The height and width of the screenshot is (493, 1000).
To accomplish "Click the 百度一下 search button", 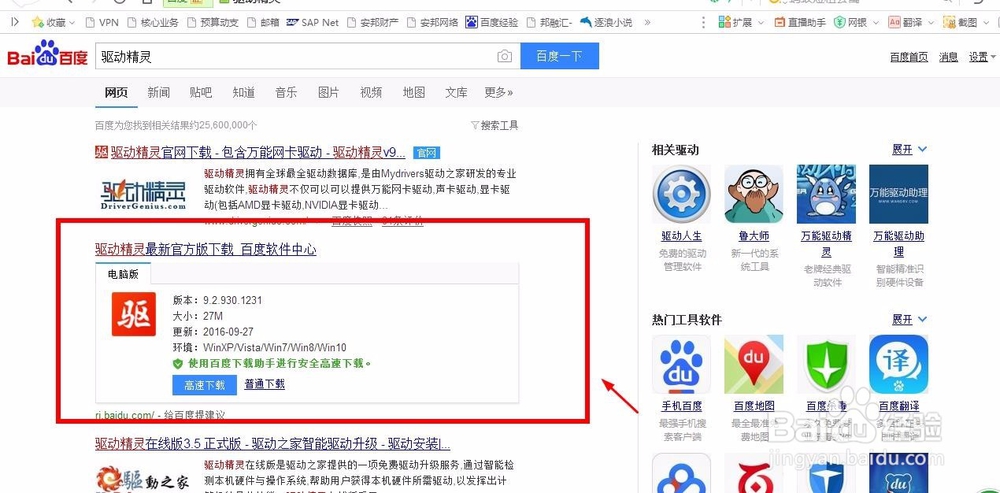I will [559, 56].
